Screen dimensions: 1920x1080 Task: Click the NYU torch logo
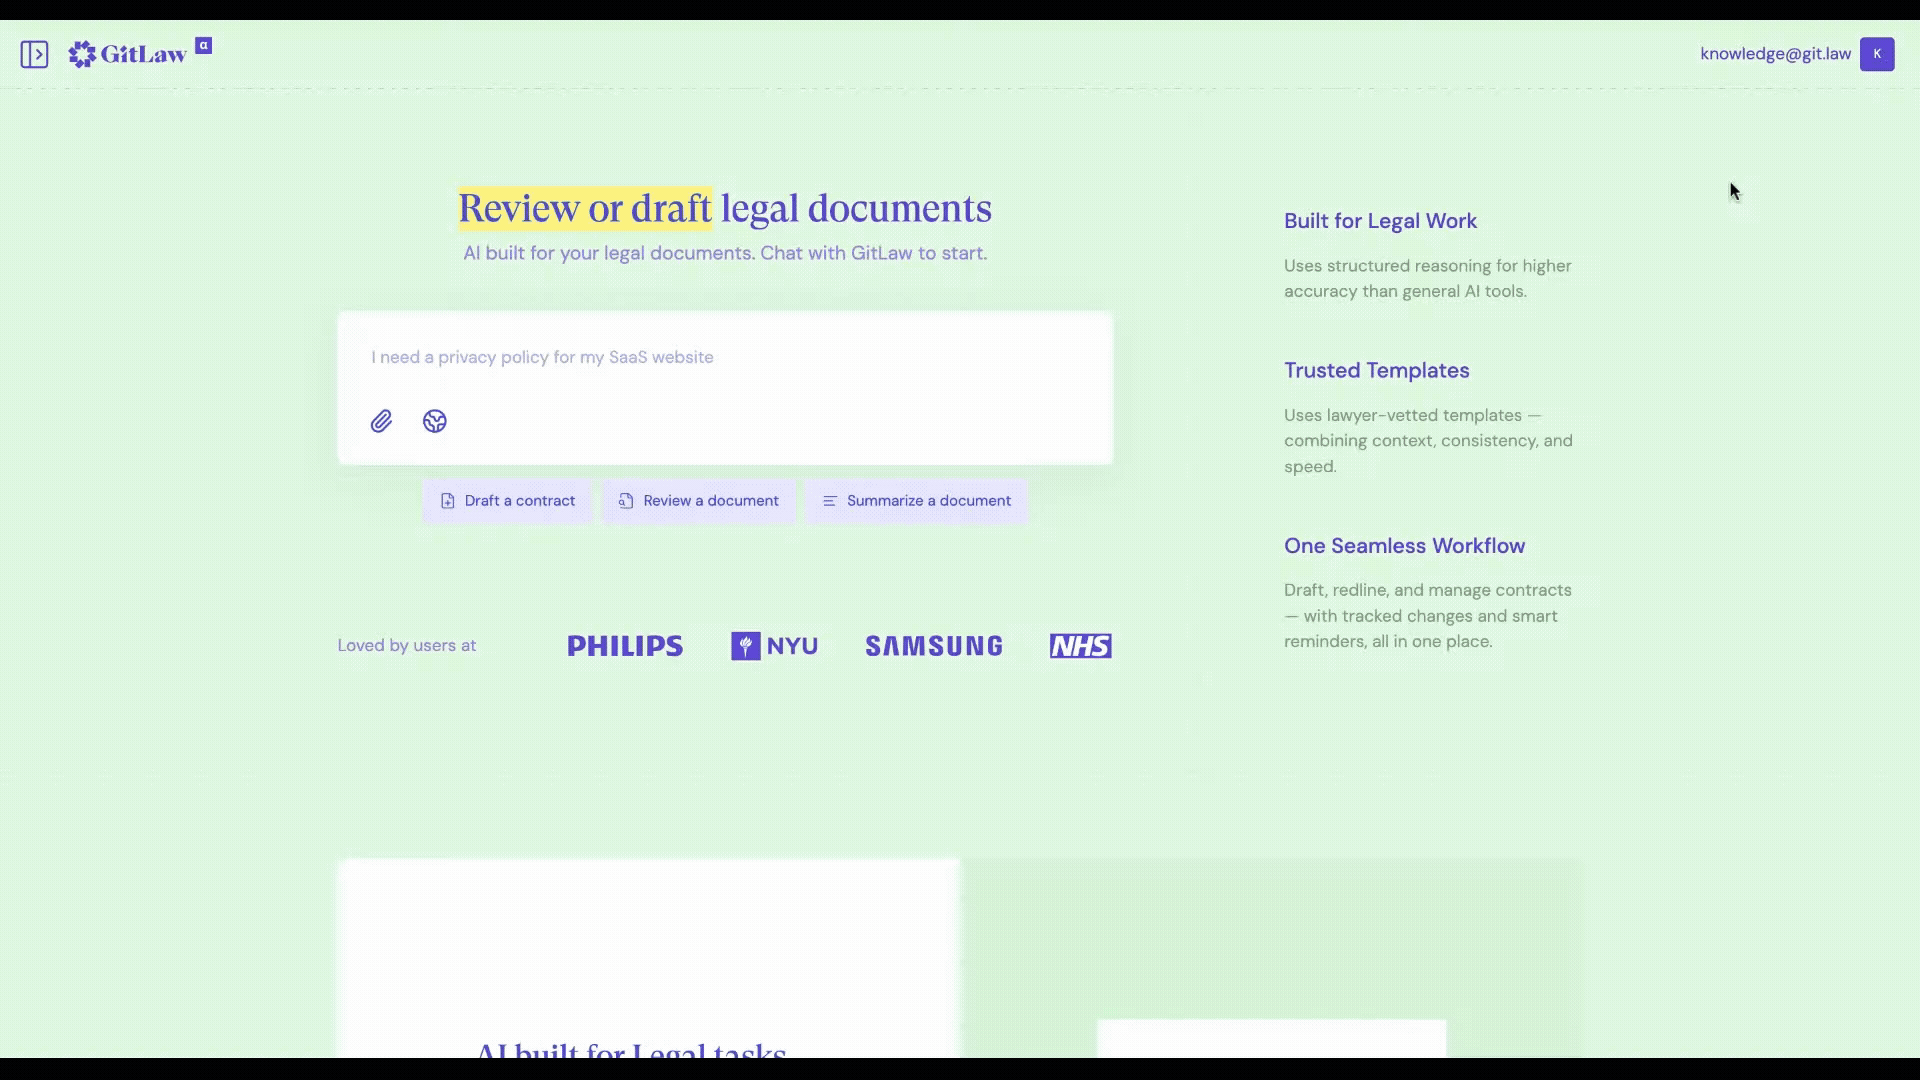(746, 646)
